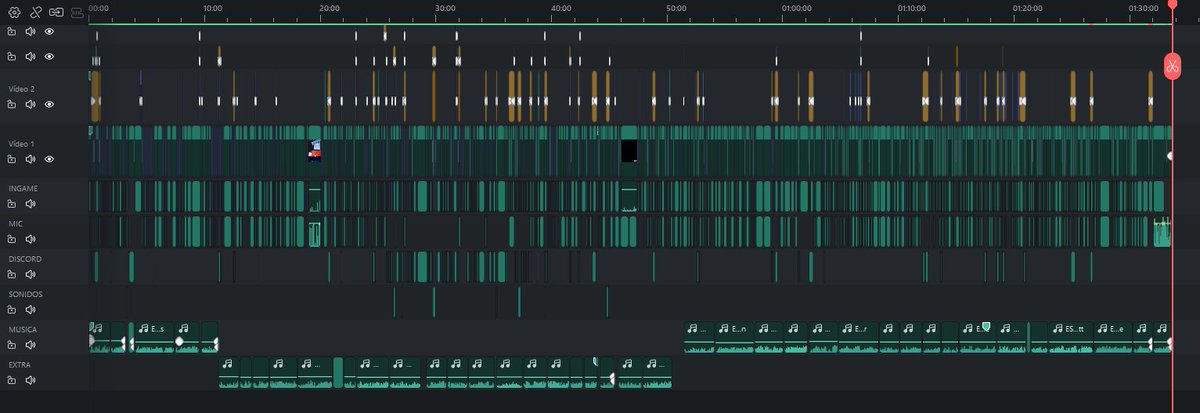Mute the Video 1 track
1200x413 pixels.
(30, 159)
